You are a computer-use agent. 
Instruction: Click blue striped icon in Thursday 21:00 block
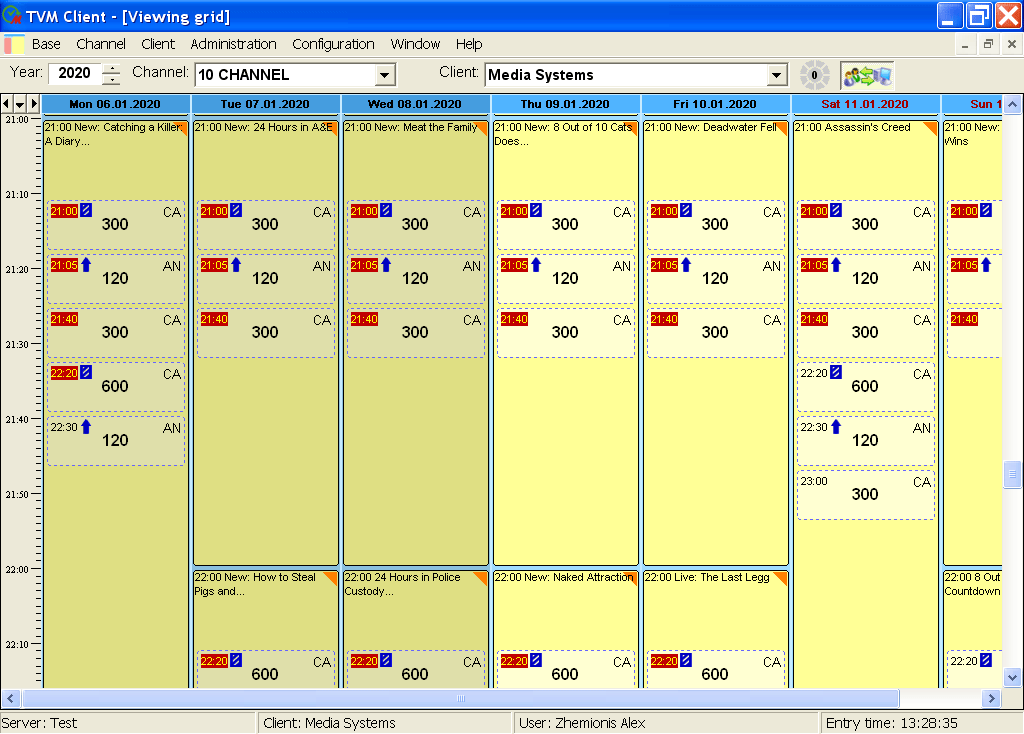coord(536,211)
